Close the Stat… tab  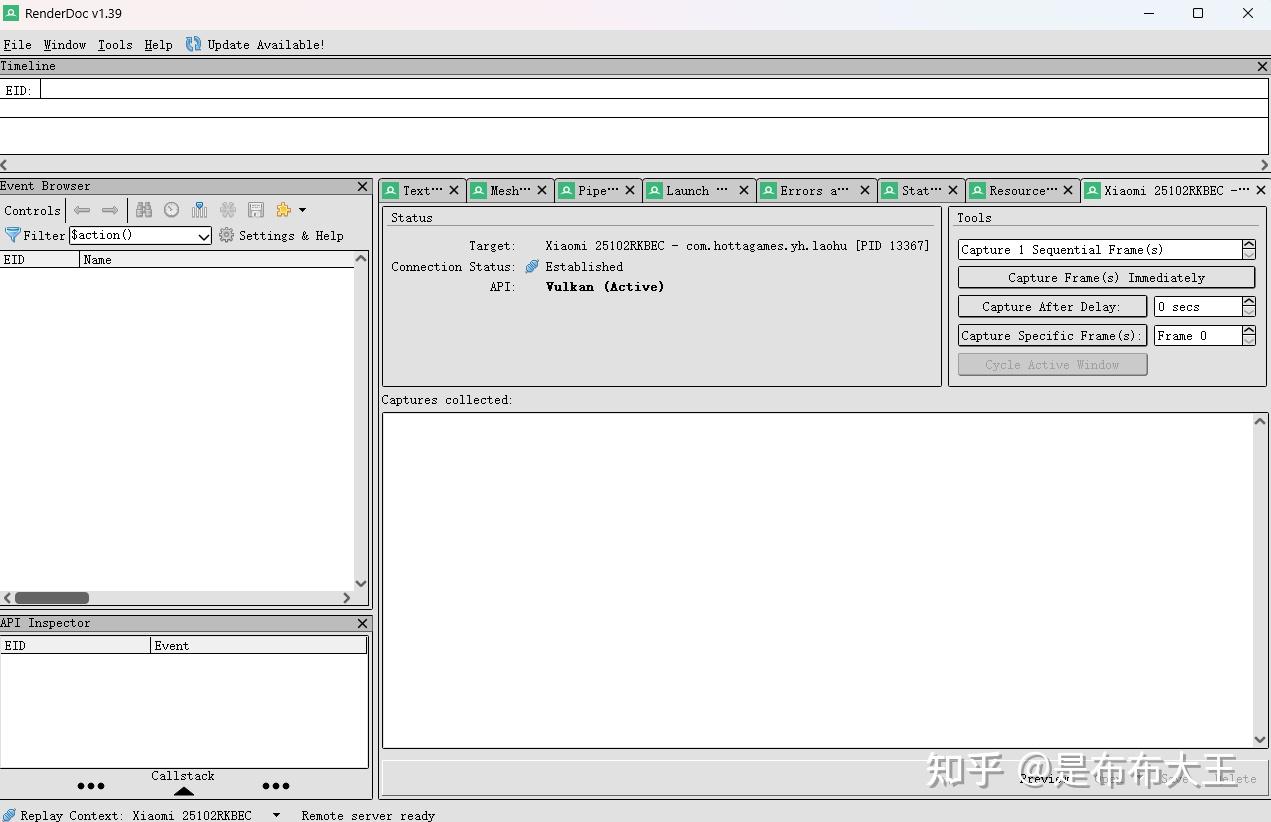click(953, 190)
